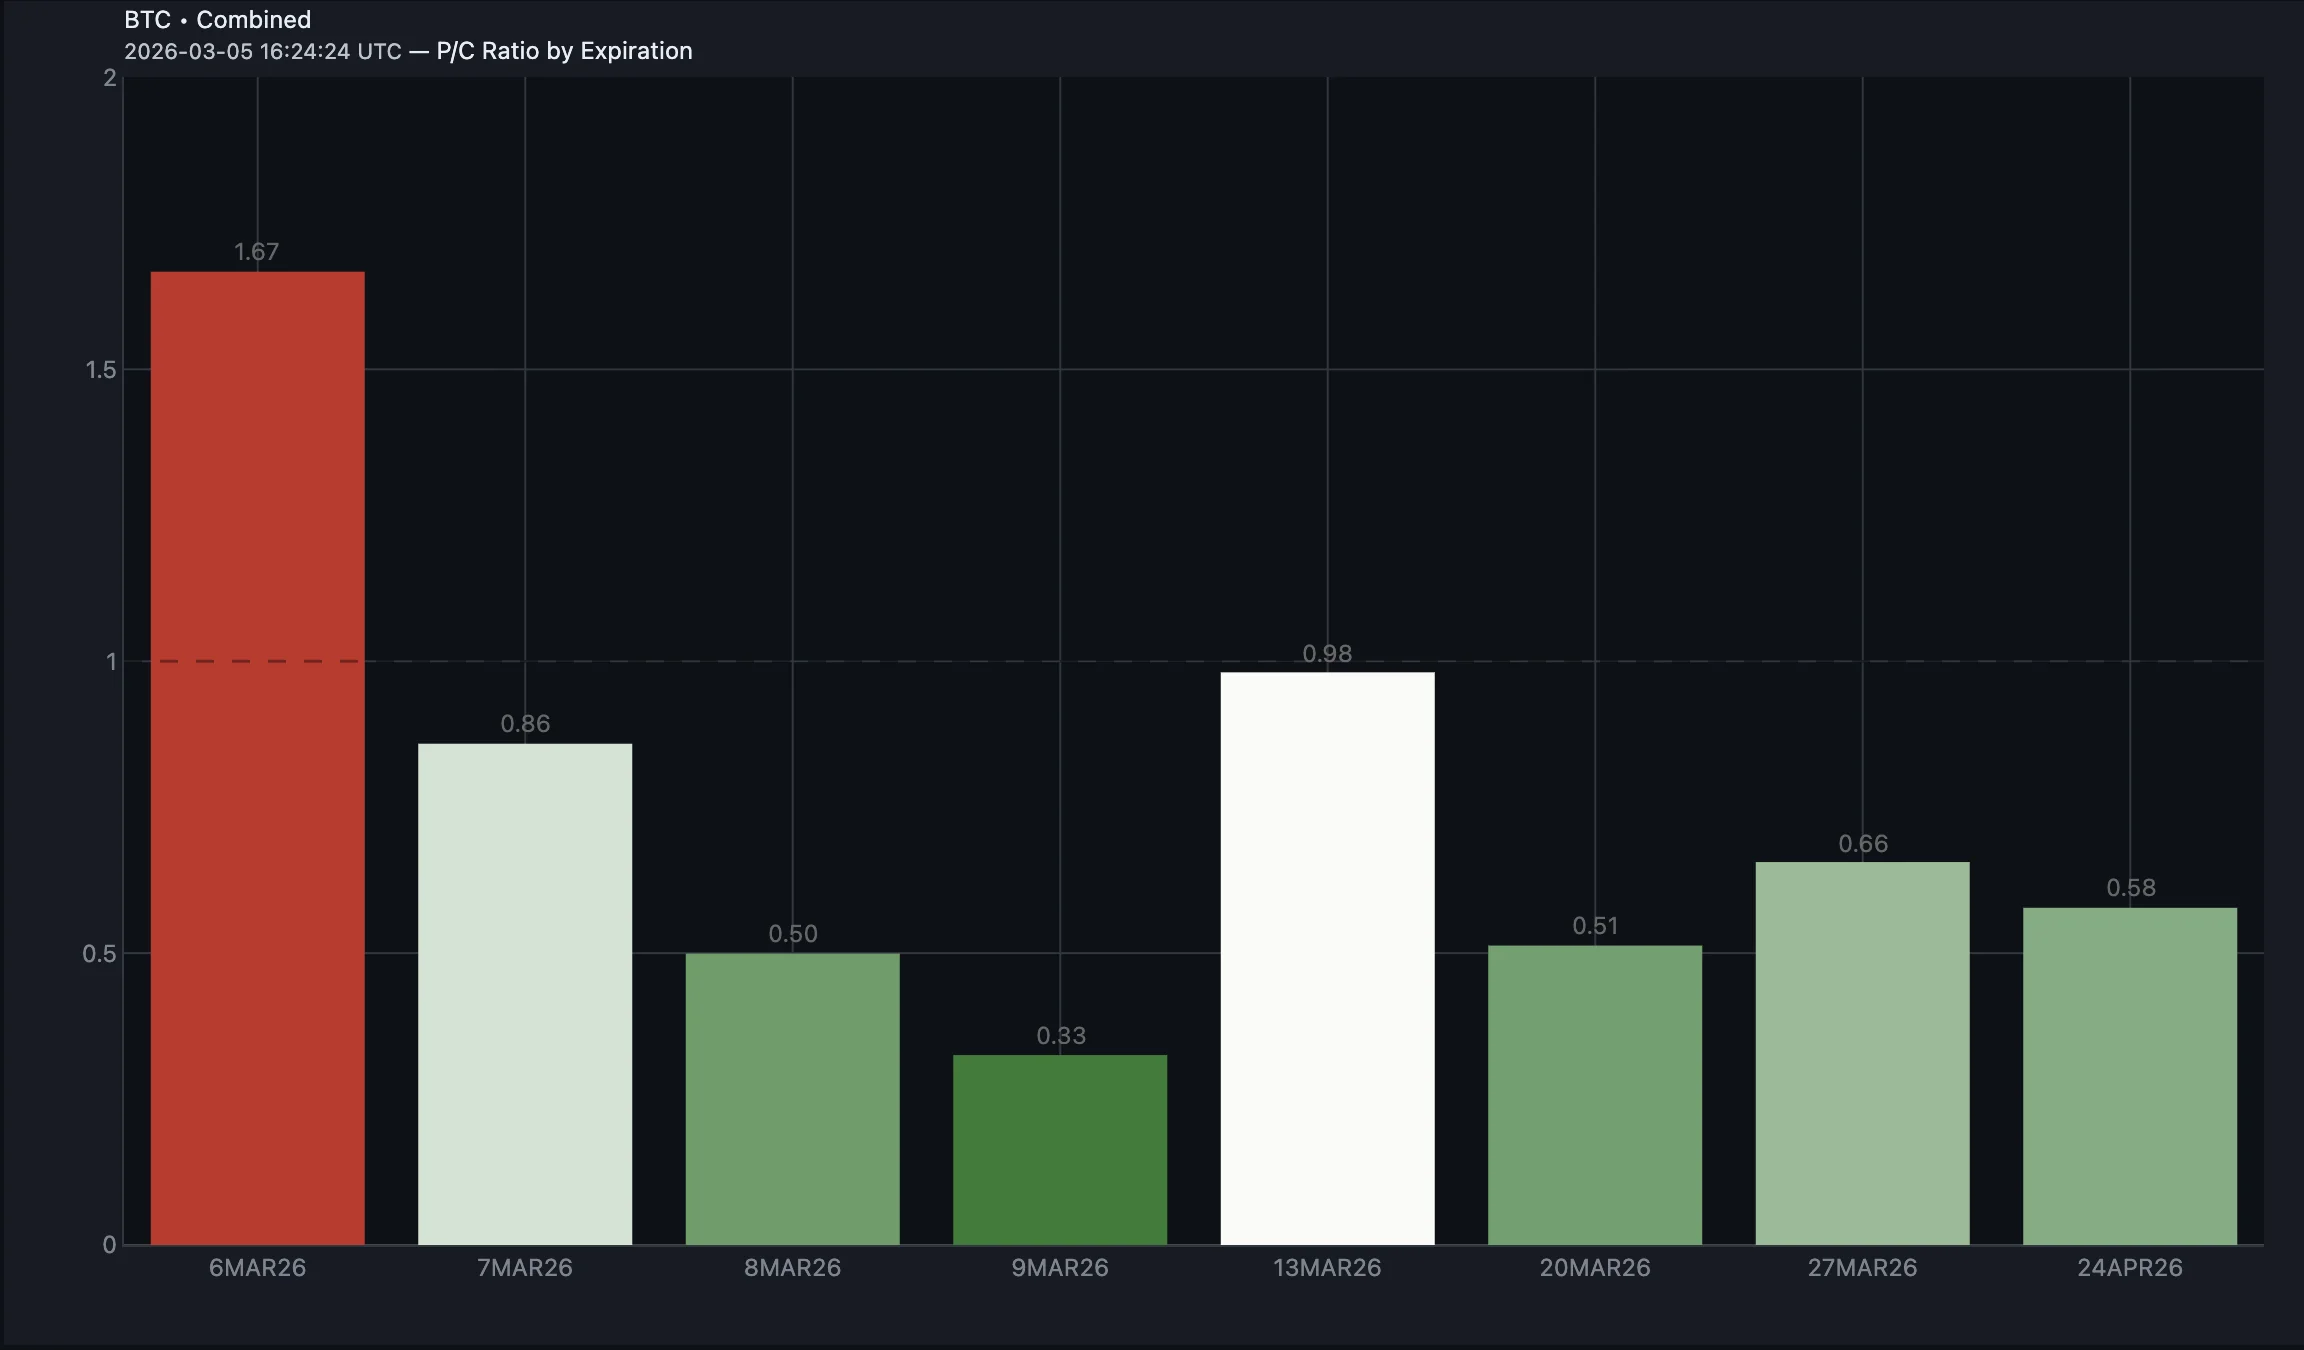2304x1350 pixels.
Task: Select the white 13MAR26 bar
Action: [x=1327, y=958]
